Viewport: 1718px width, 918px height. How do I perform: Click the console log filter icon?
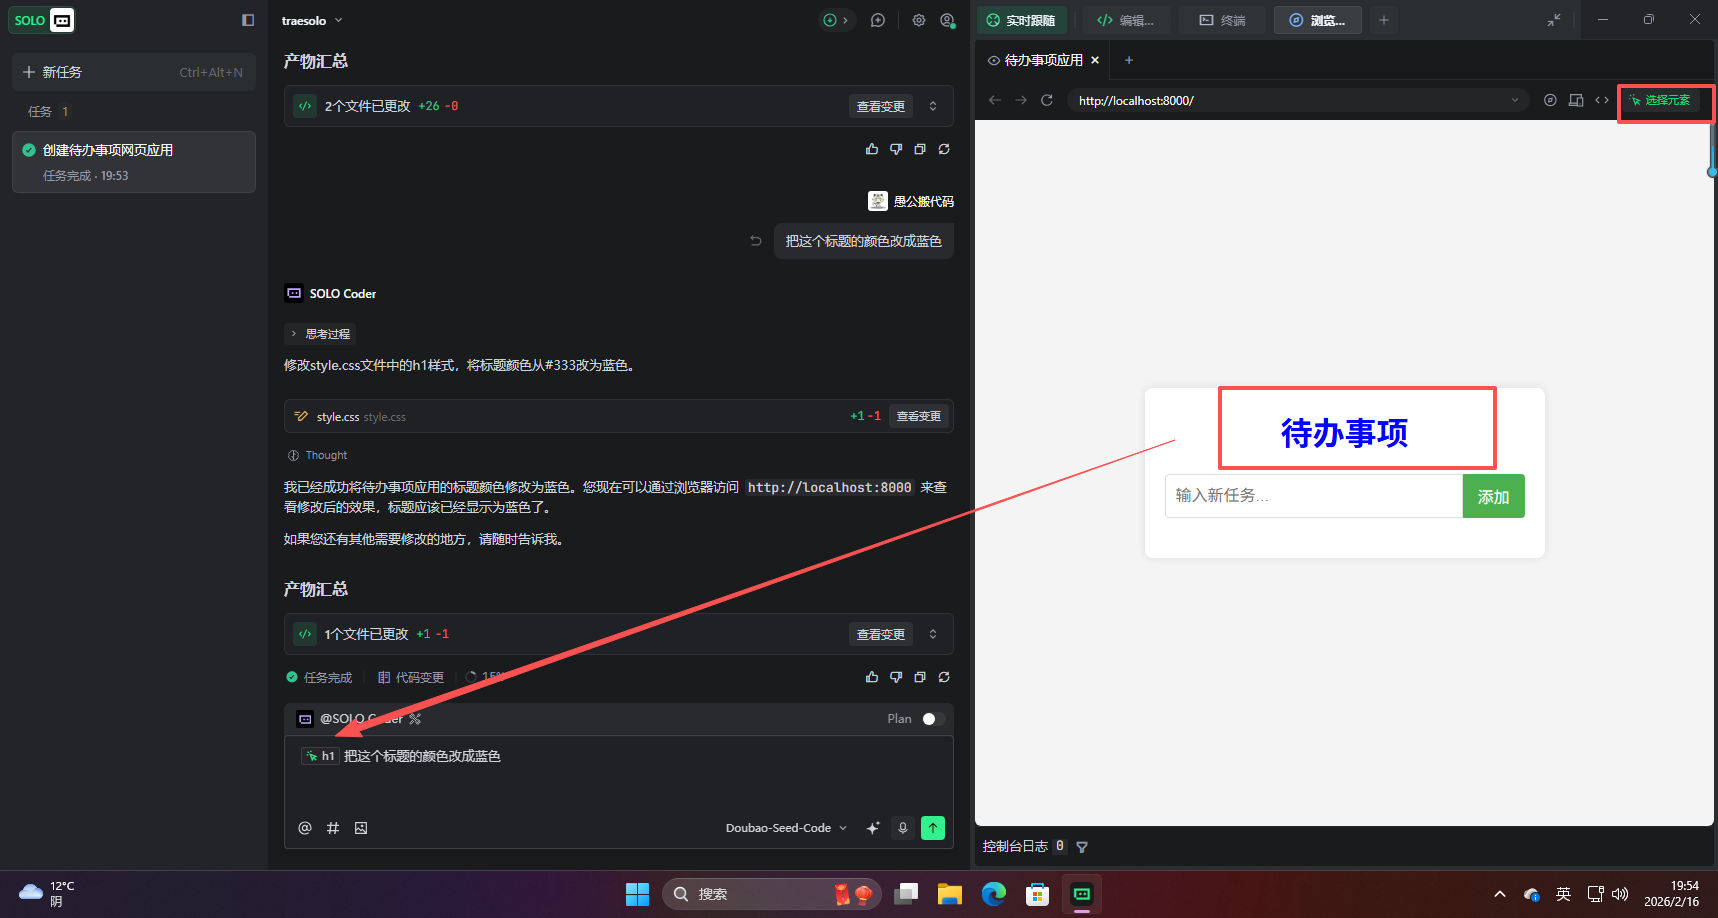pos(1082,846)
